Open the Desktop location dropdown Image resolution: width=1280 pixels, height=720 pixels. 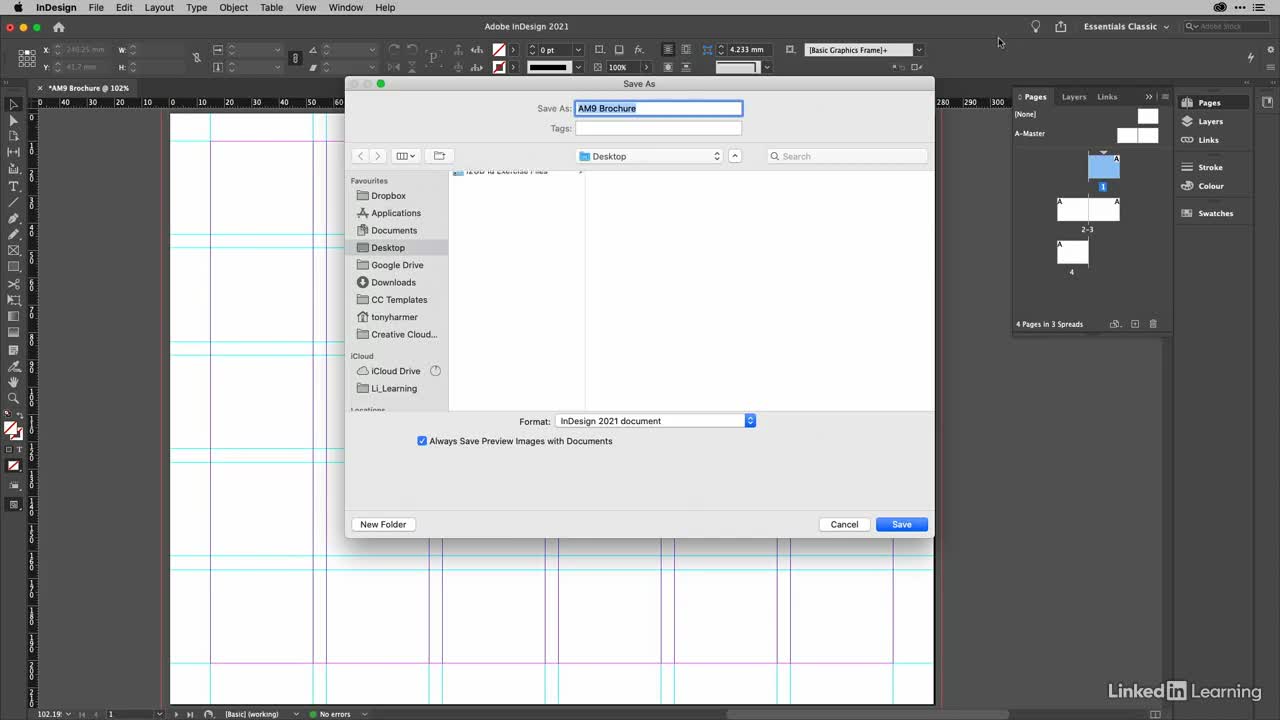[x=650, y=156]
